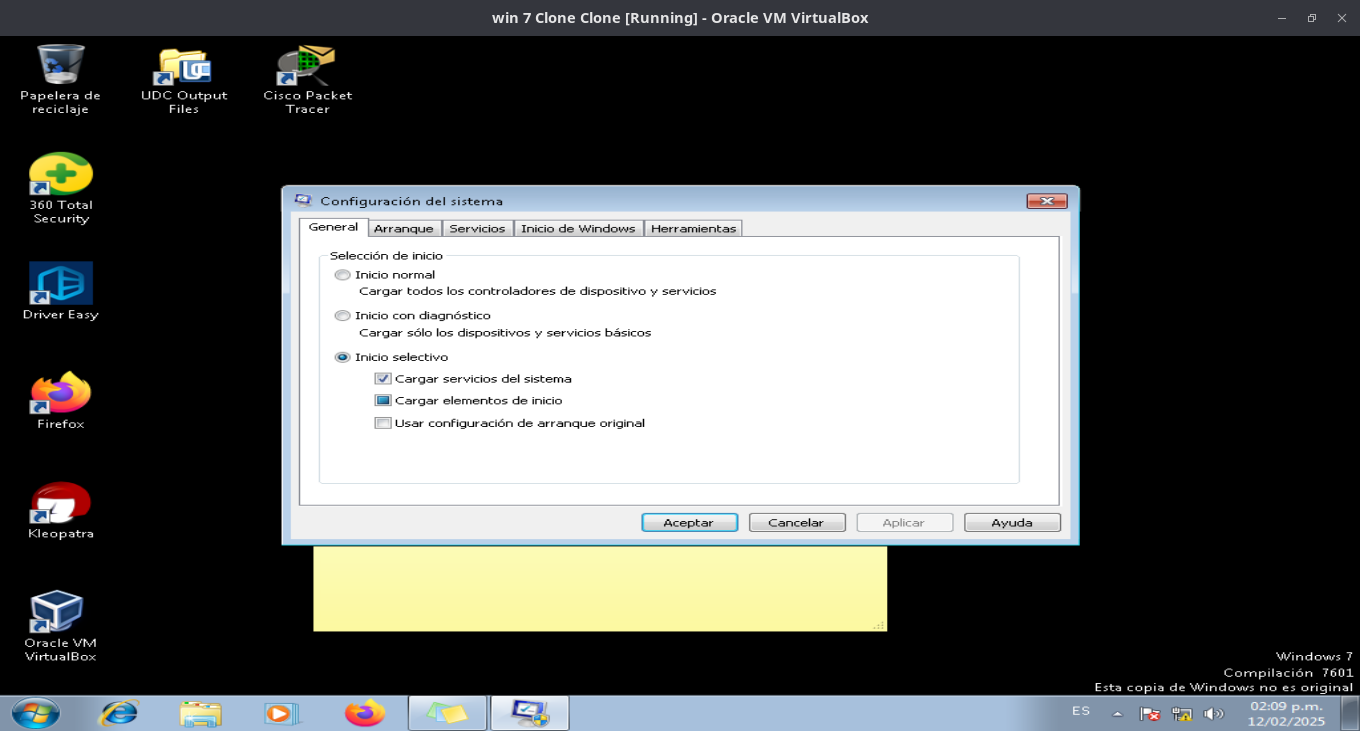Switch to the Servicios tab
The width and height of the screenshot is (1360, 731).
pyautogui.click(x=477, y=228)
